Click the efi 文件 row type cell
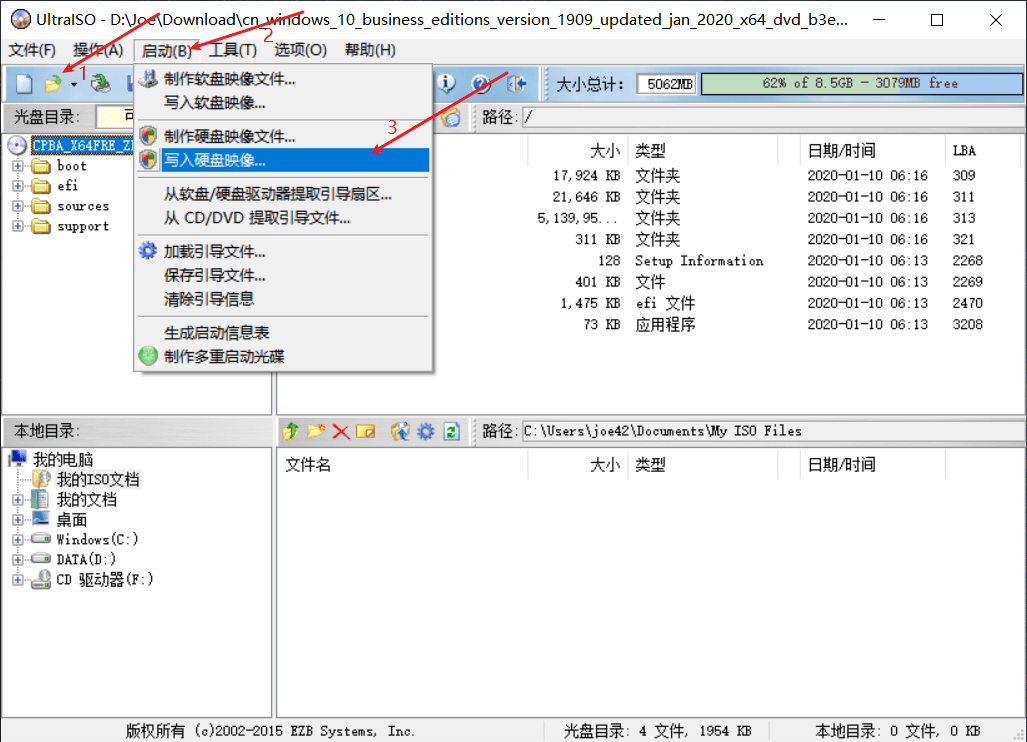This screenshot has width=1027, height=742. pyautogui.click(x=665, y=303)
